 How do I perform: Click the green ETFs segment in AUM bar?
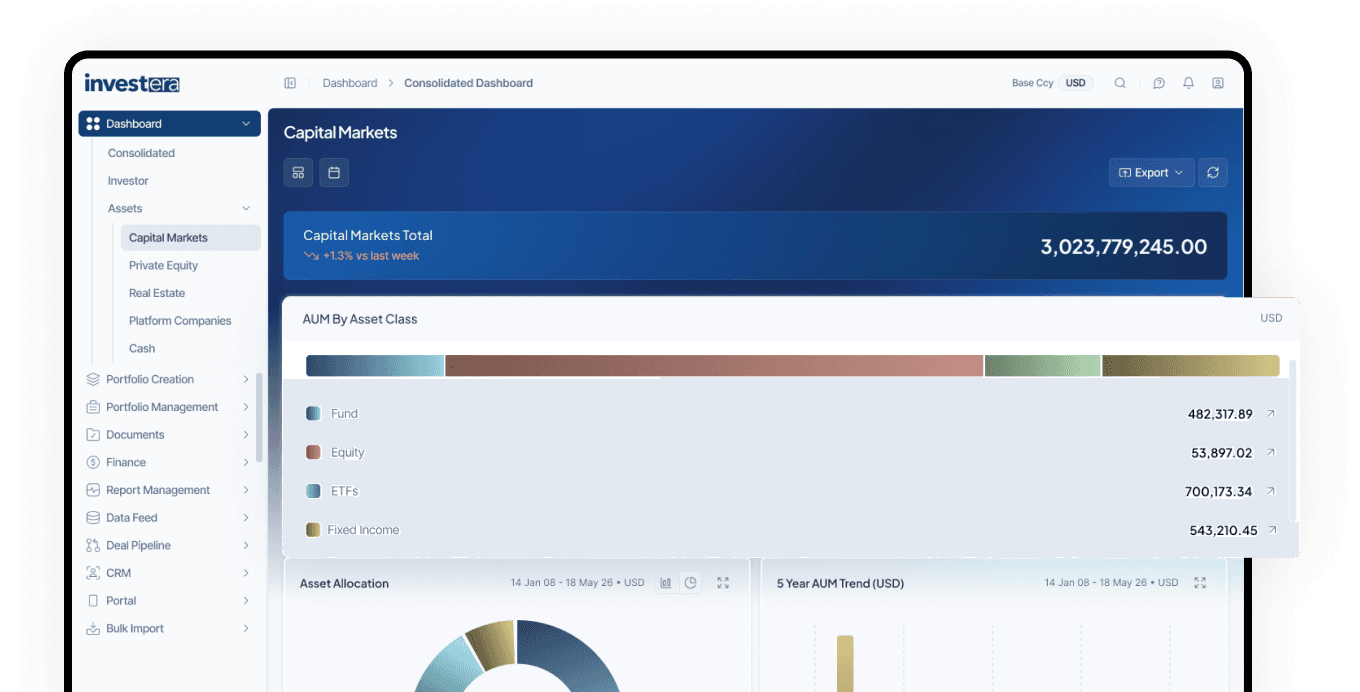click(1043, 366)
